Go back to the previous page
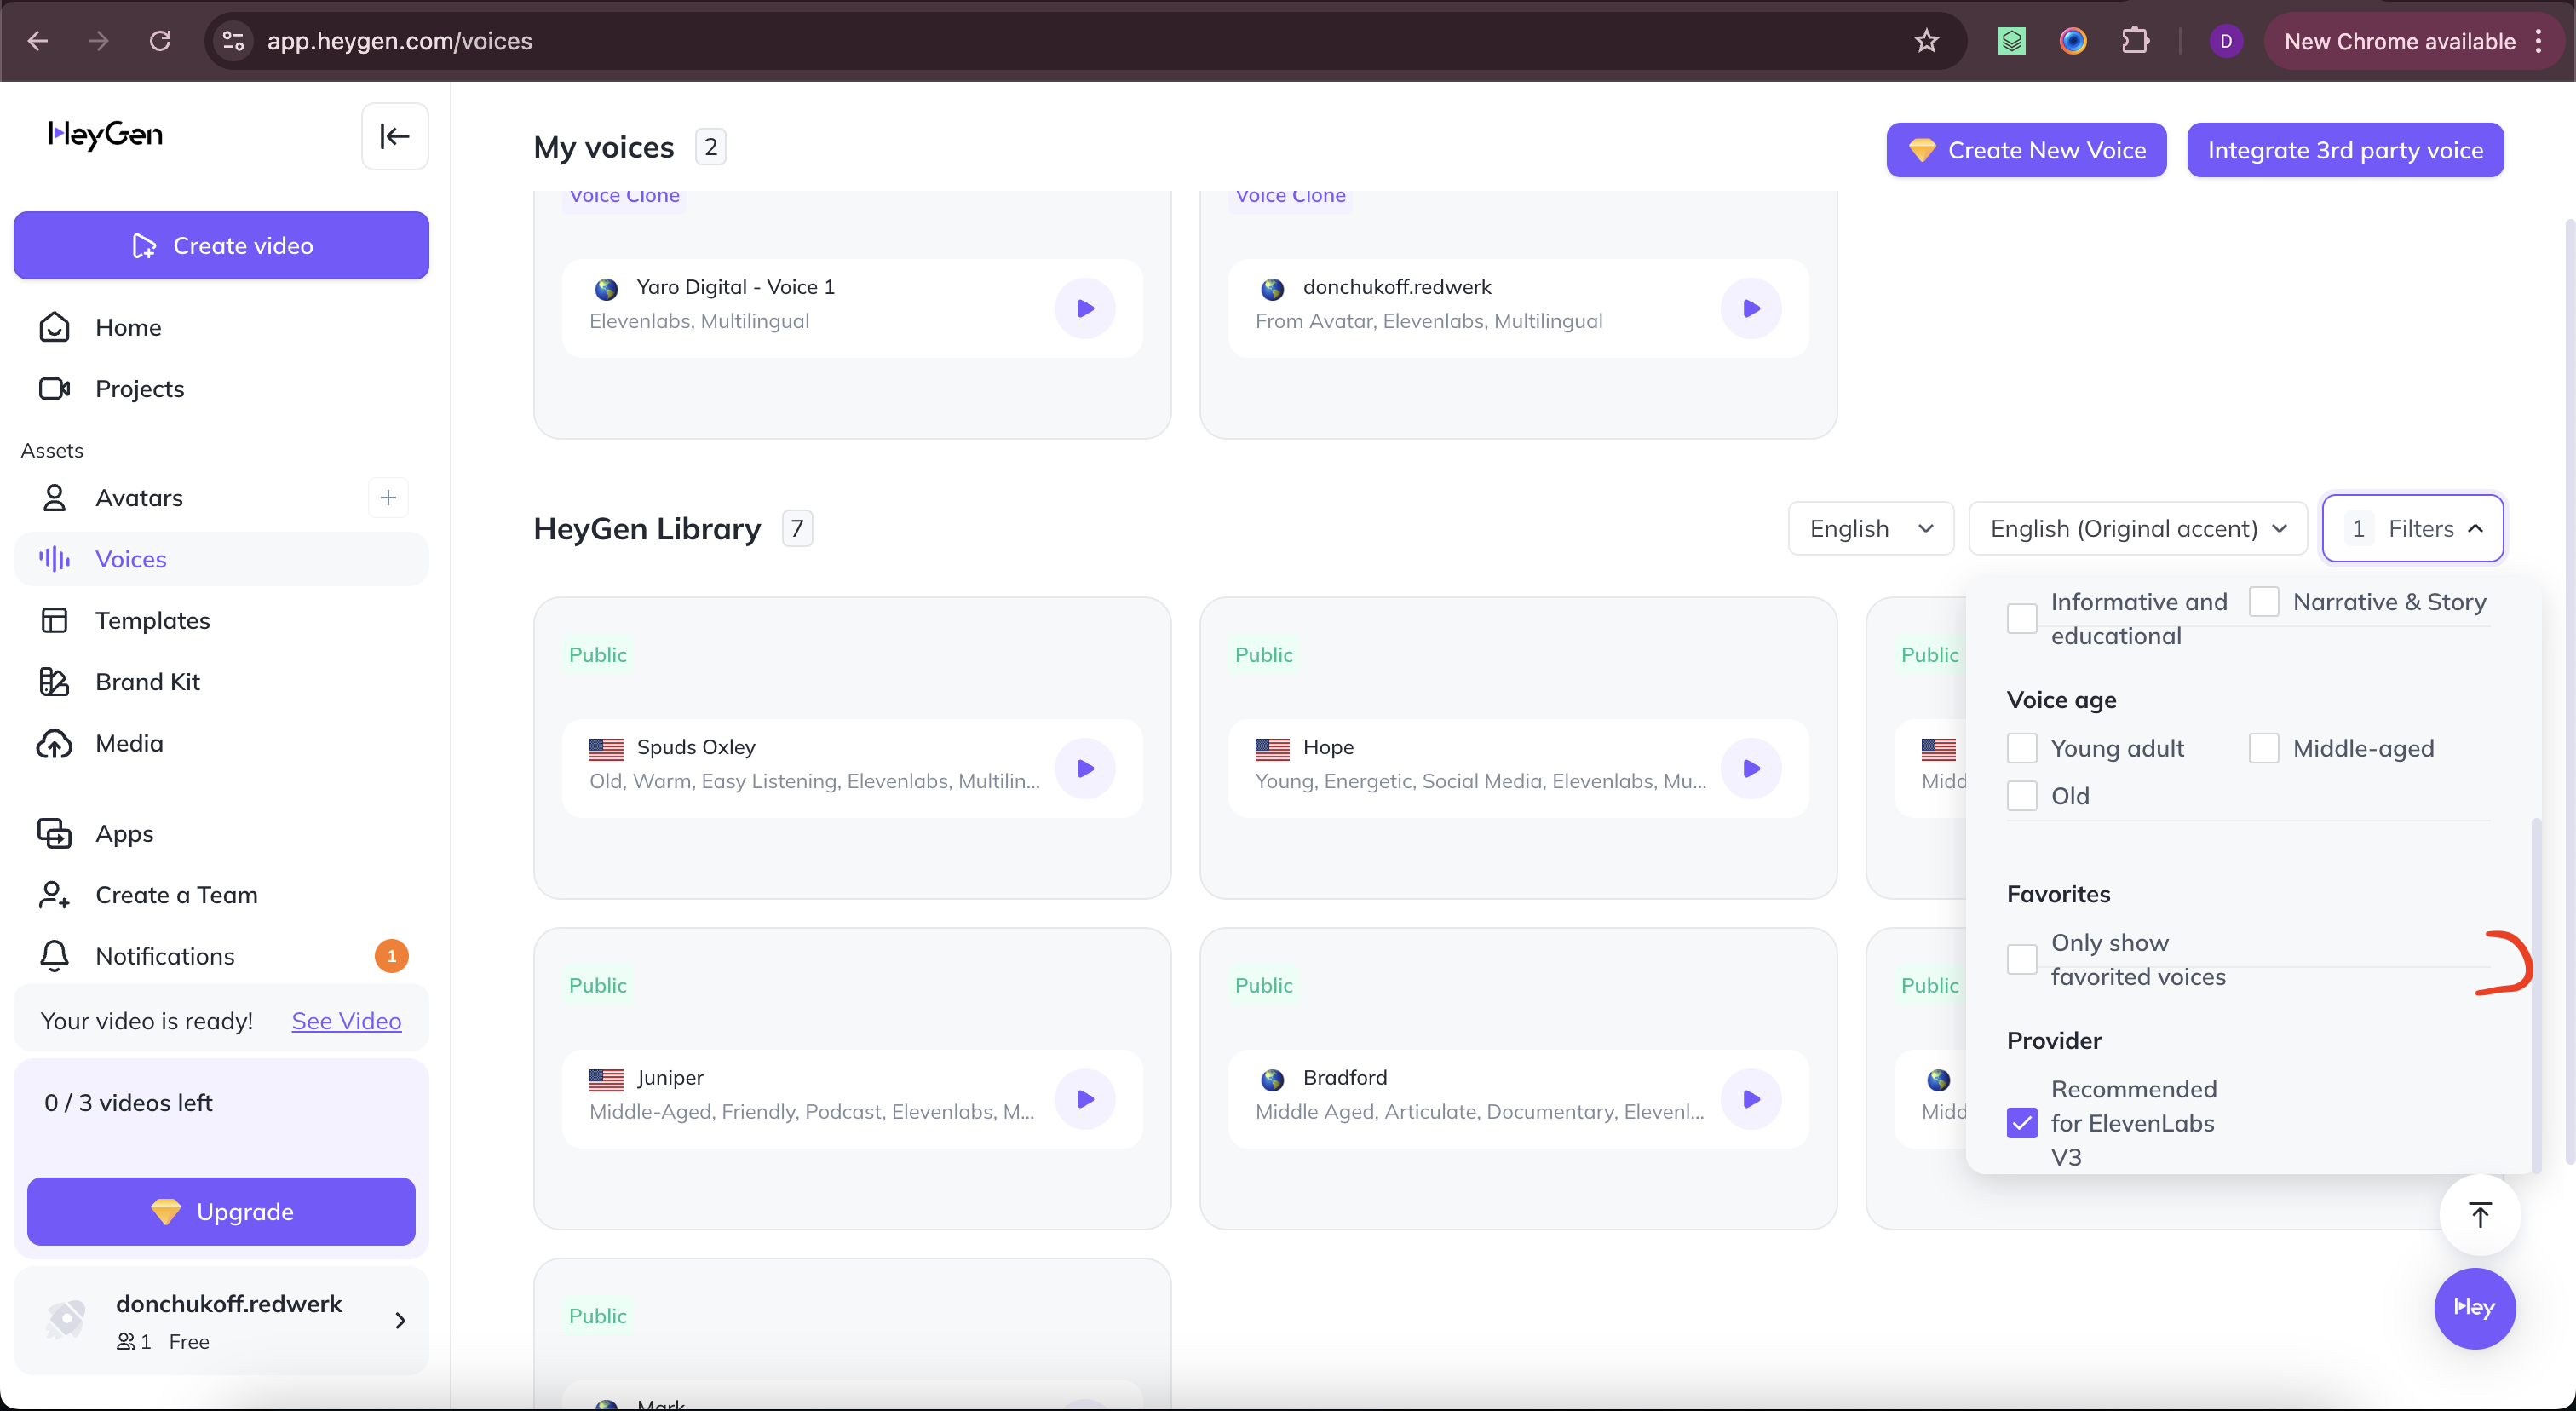 (38, 41)
